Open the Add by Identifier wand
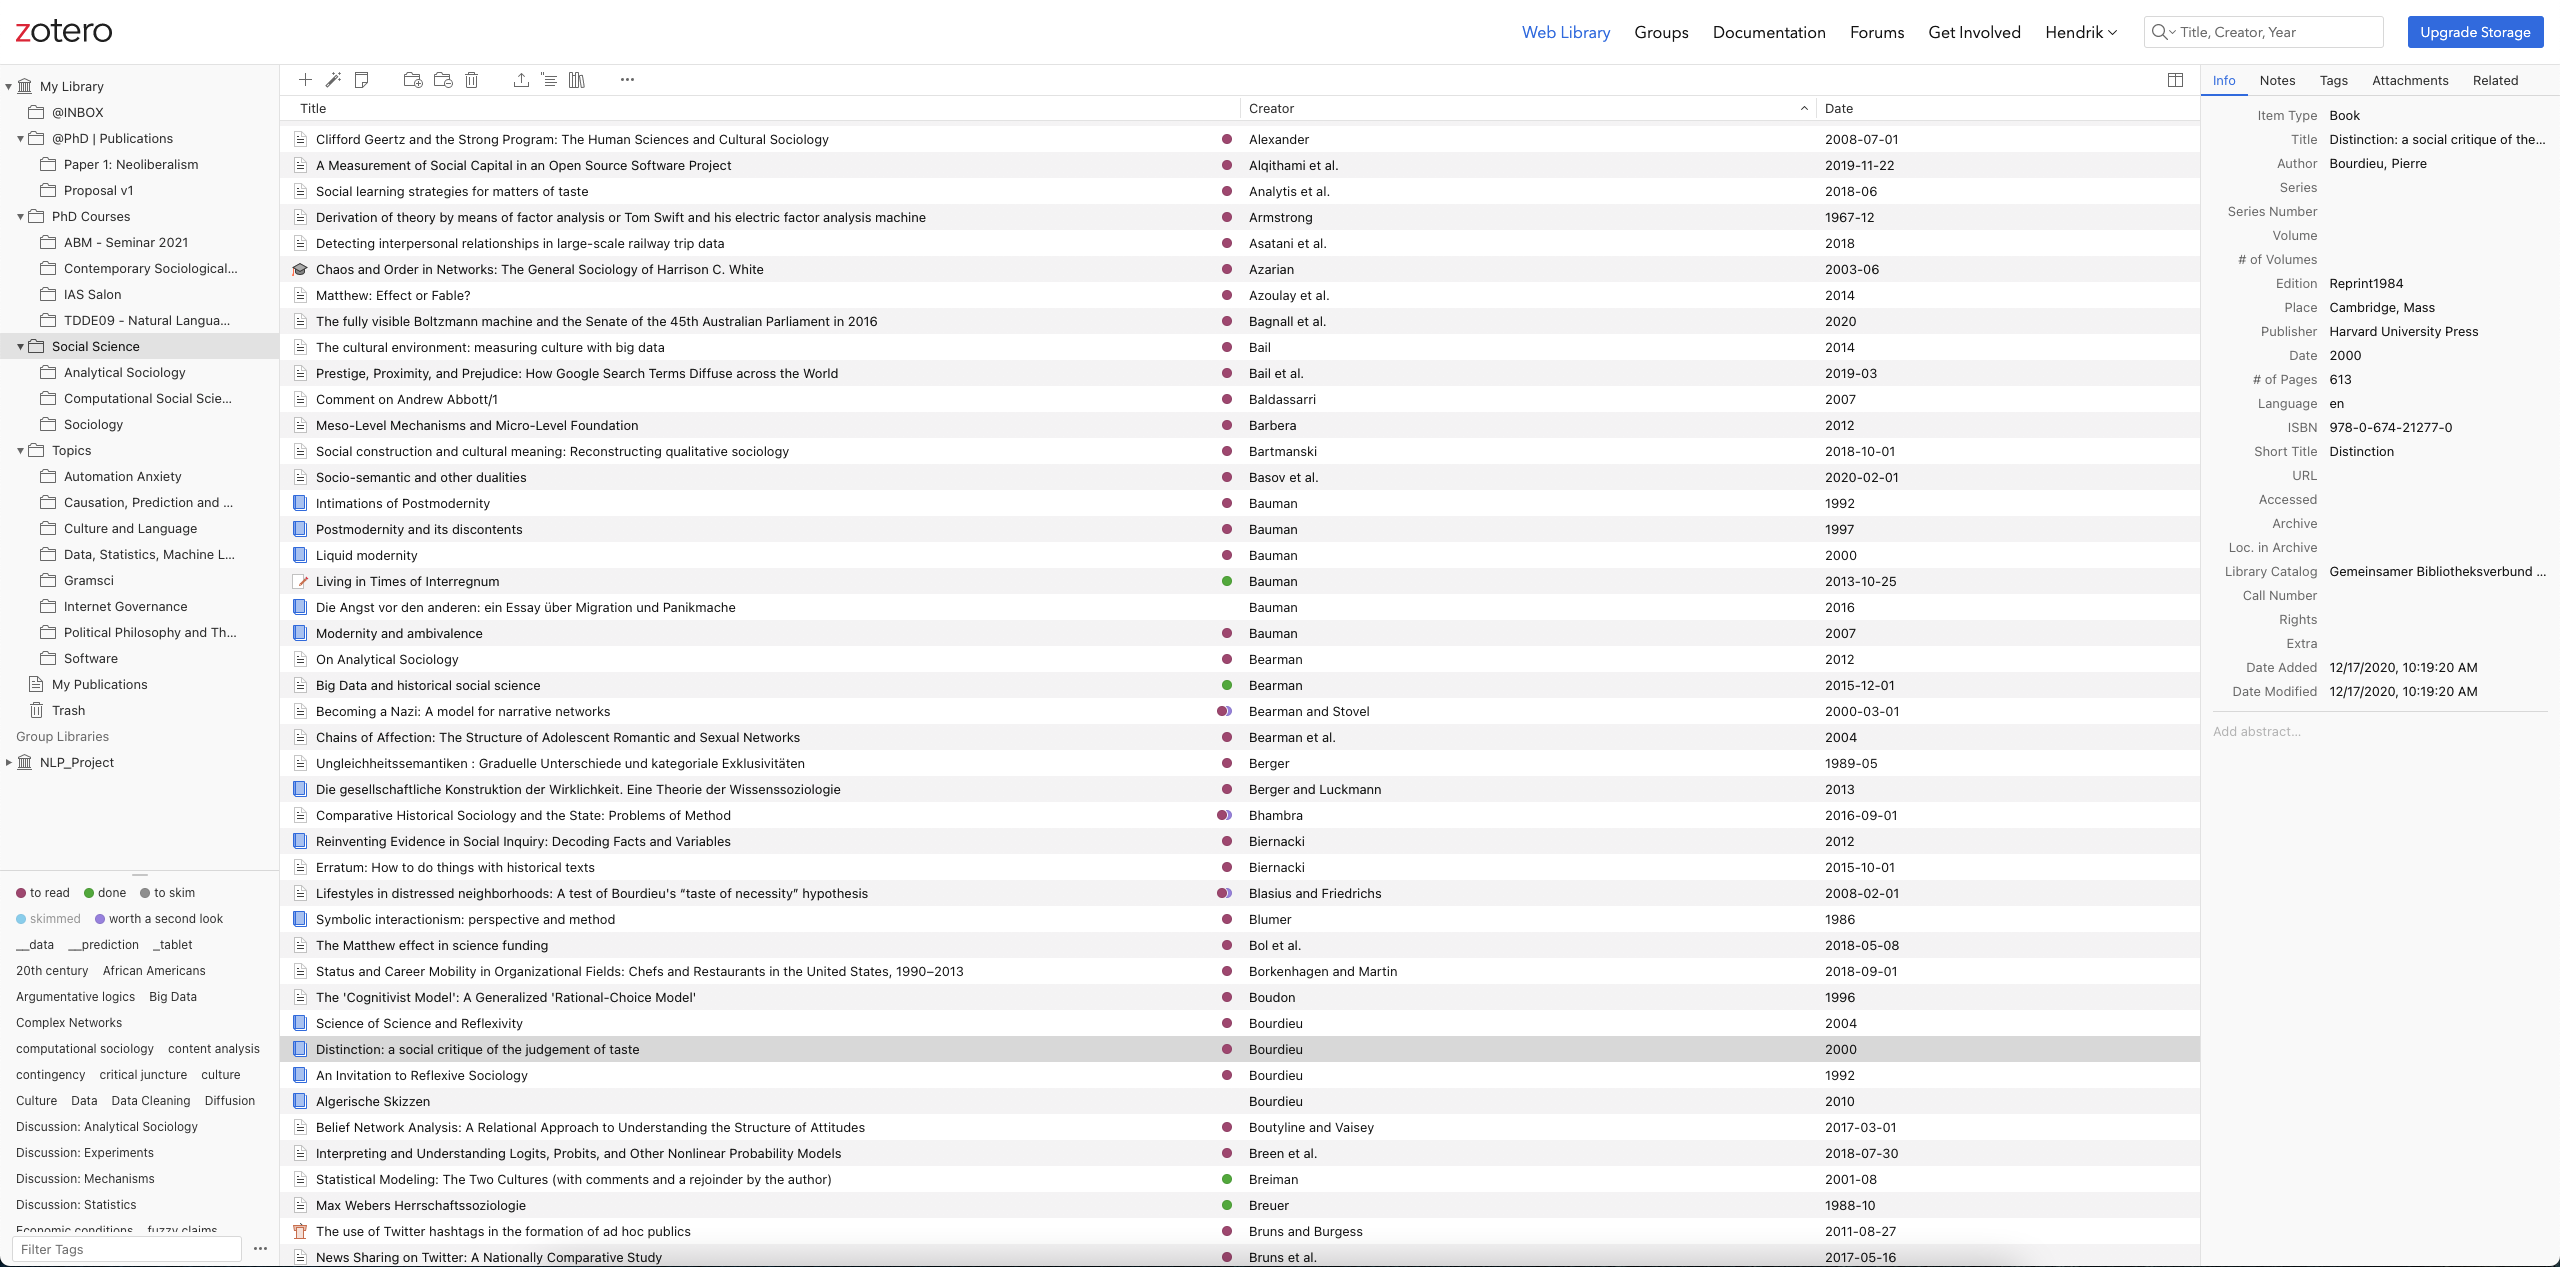 pos(334,80)
